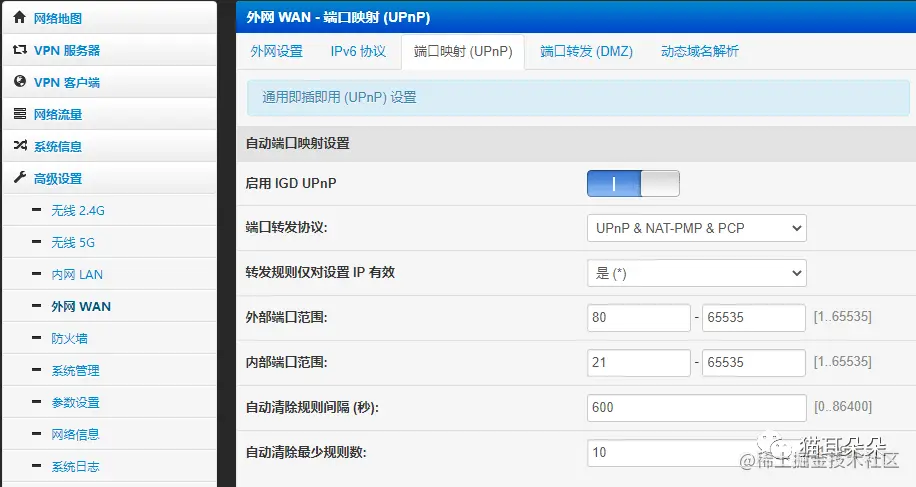
Task: Open 参数设置 submenu item
Action: click(75, 402)
